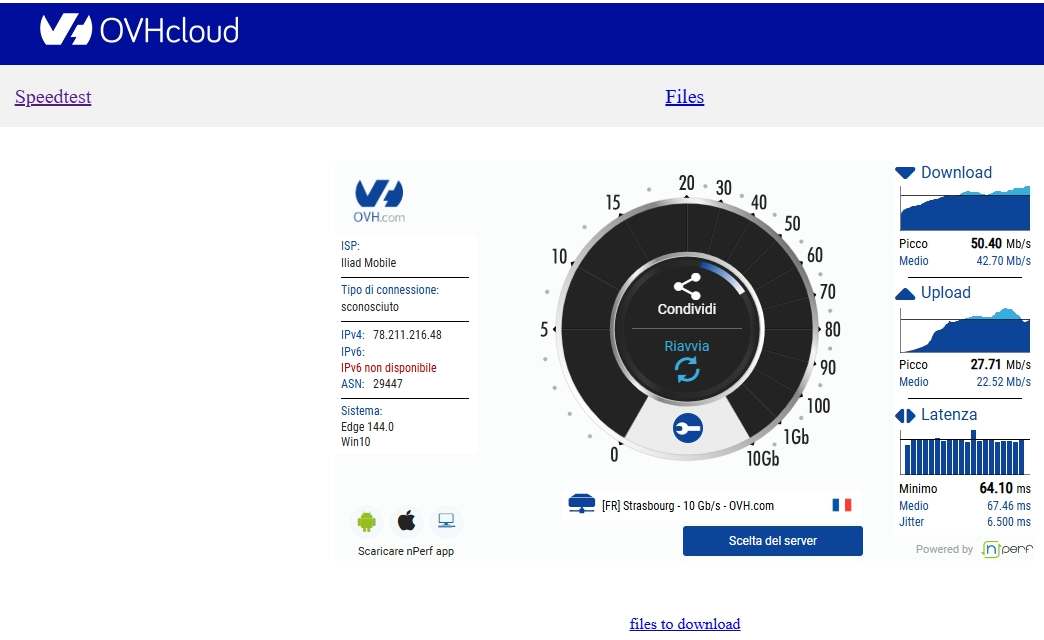Click the Download speed graph

pyautogui.click(x=965, y=209)
